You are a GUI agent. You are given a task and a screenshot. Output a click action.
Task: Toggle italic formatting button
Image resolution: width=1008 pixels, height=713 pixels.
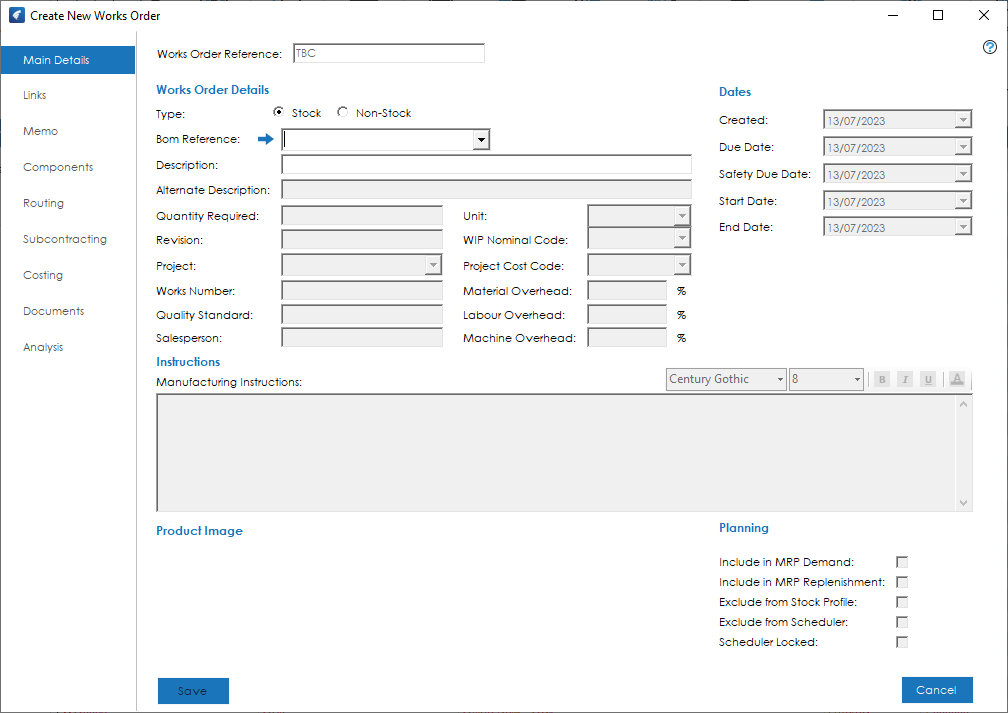click(x=905, y=379)
